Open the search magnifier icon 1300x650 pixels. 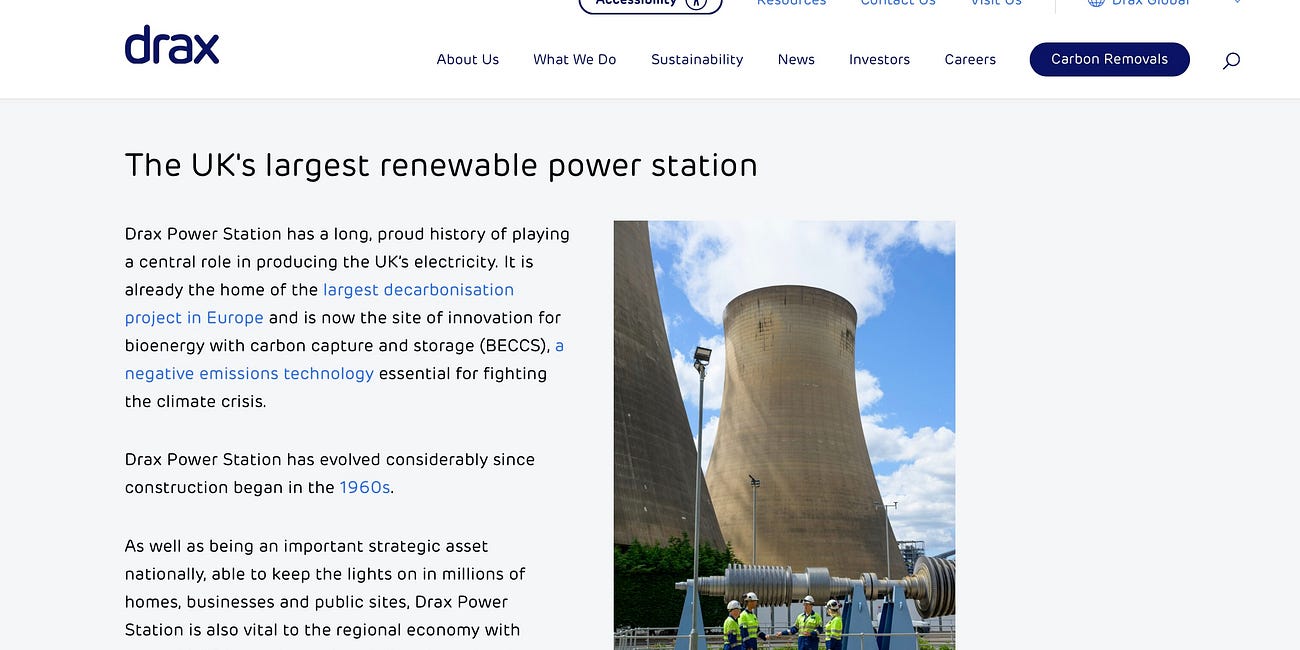pos(1231,60)
